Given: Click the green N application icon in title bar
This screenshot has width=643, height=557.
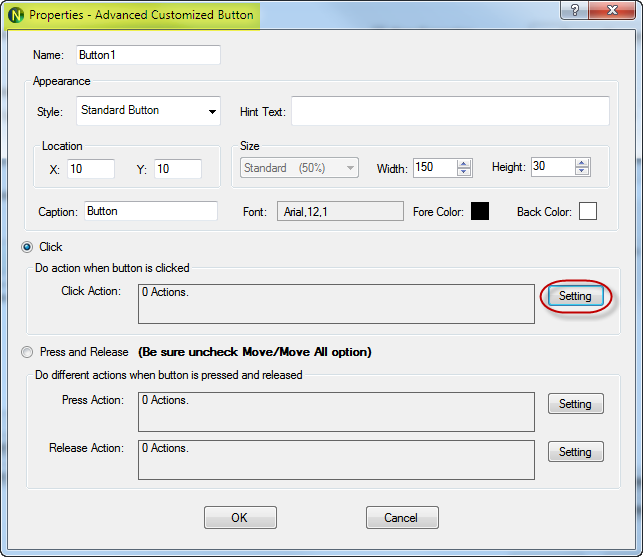Looking at the screenshot, I should point(16,15).
